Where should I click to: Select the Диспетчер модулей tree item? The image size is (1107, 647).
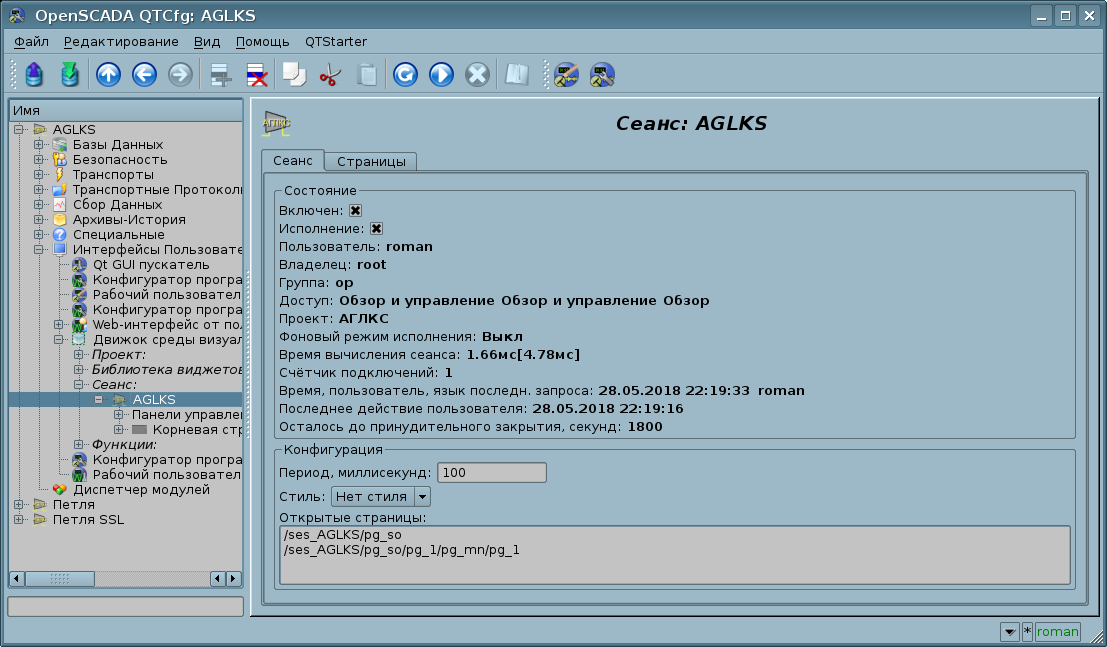141,489
